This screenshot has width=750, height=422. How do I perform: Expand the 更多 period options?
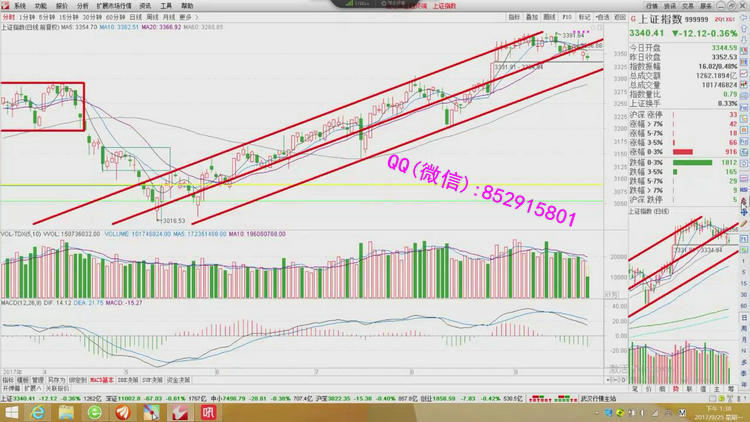[185, 18]
